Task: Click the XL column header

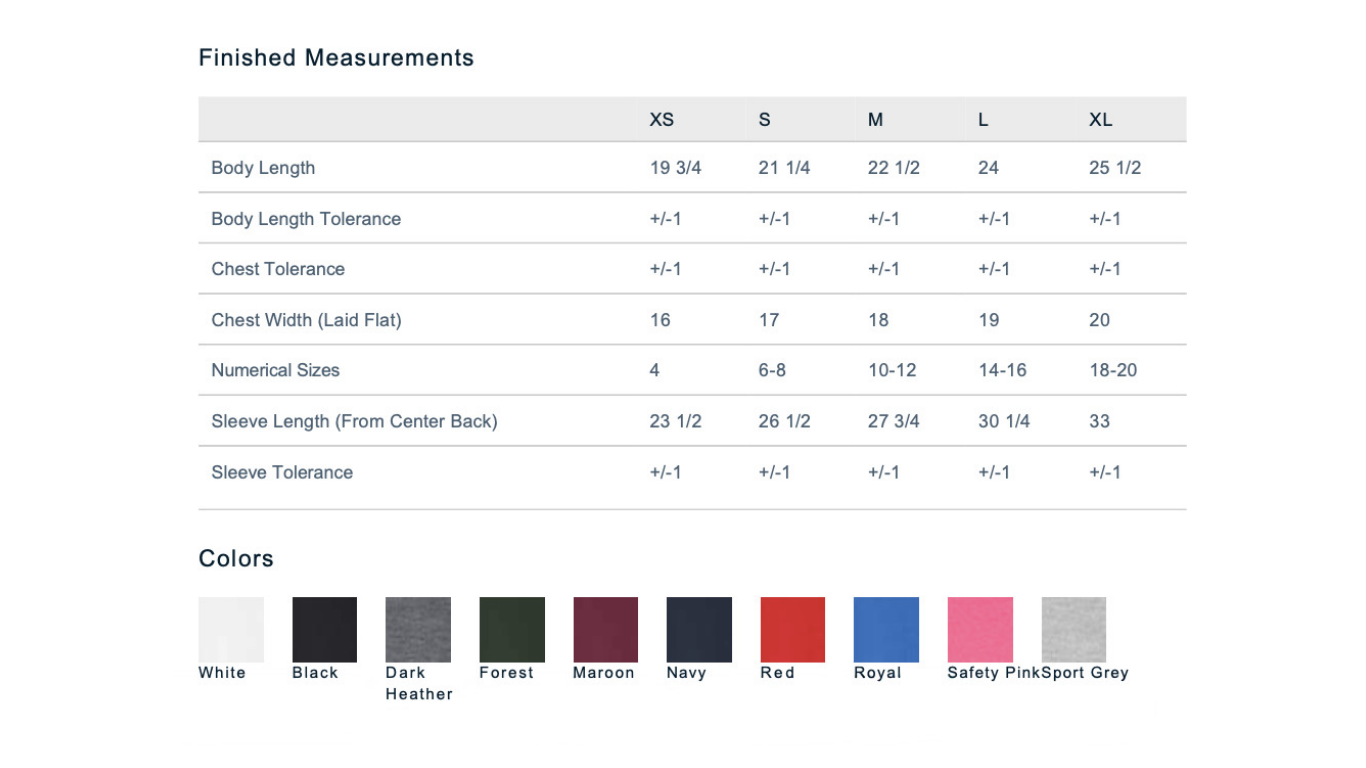Action: pos(1101,120)
